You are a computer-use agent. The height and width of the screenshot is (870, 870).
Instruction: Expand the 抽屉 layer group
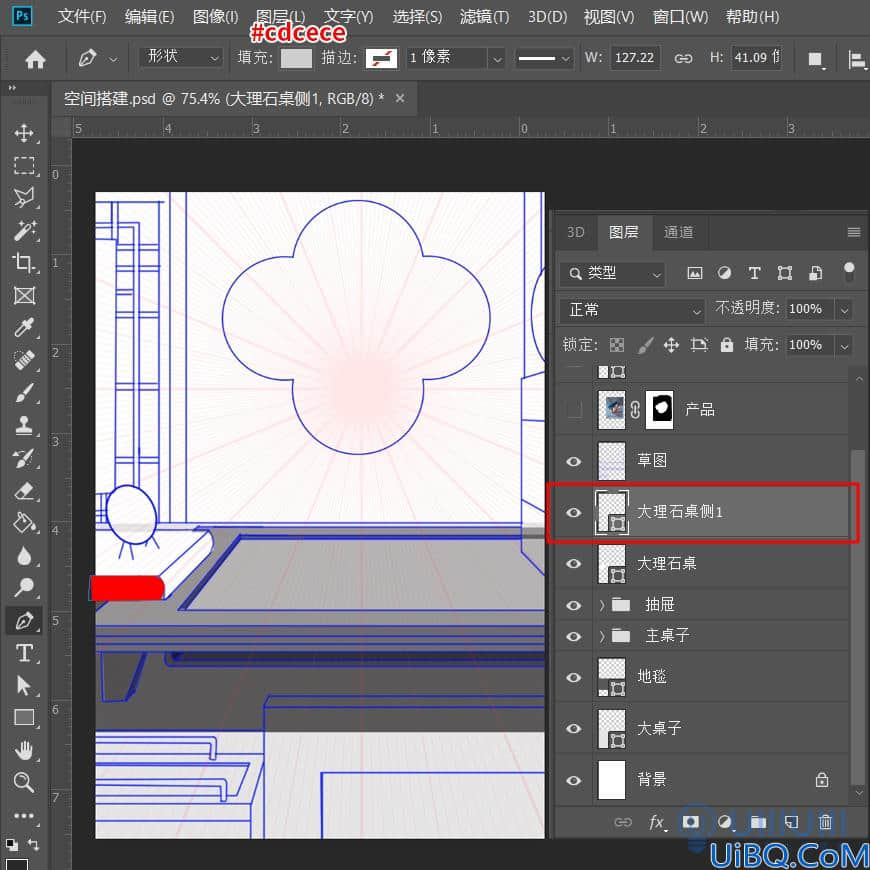[x=601, y=605]
